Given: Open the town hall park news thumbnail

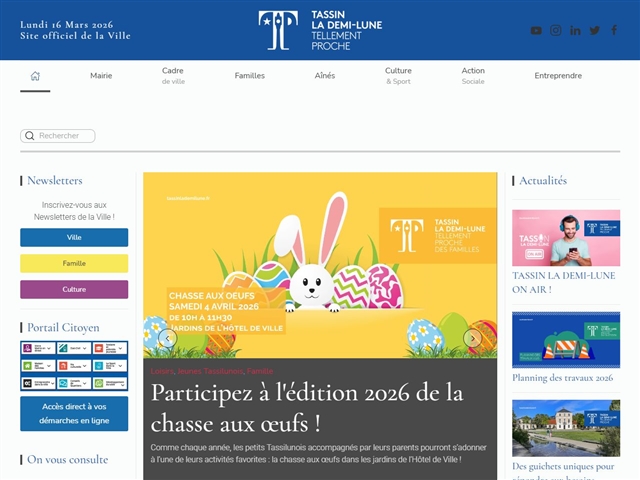Looking at the screenshot, I should click(x=566, y=428).
